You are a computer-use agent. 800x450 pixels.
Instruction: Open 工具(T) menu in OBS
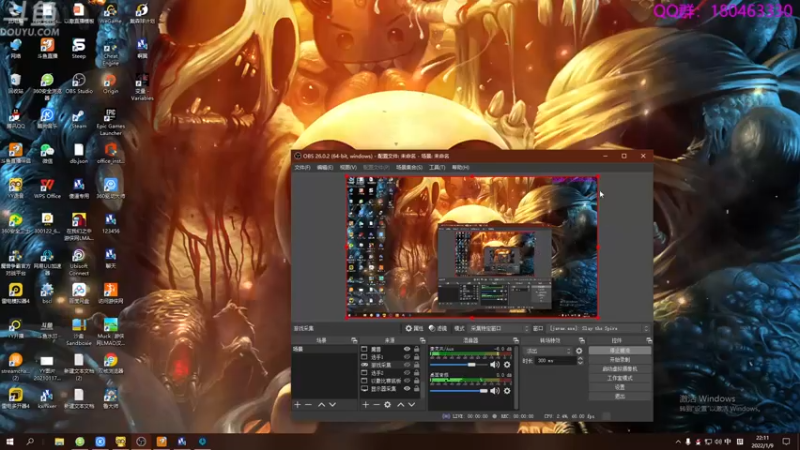pos(437,167)
